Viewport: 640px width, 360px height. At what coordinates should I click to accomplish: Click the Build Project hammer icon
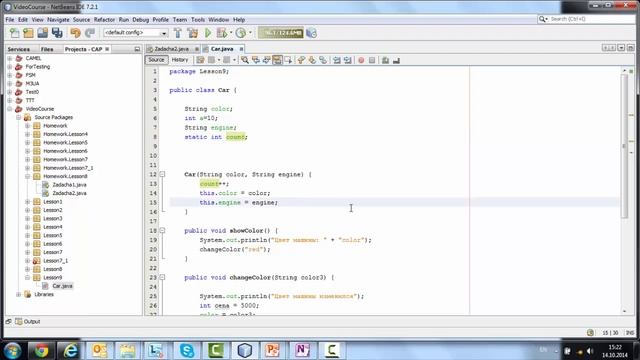click(178, 33)
